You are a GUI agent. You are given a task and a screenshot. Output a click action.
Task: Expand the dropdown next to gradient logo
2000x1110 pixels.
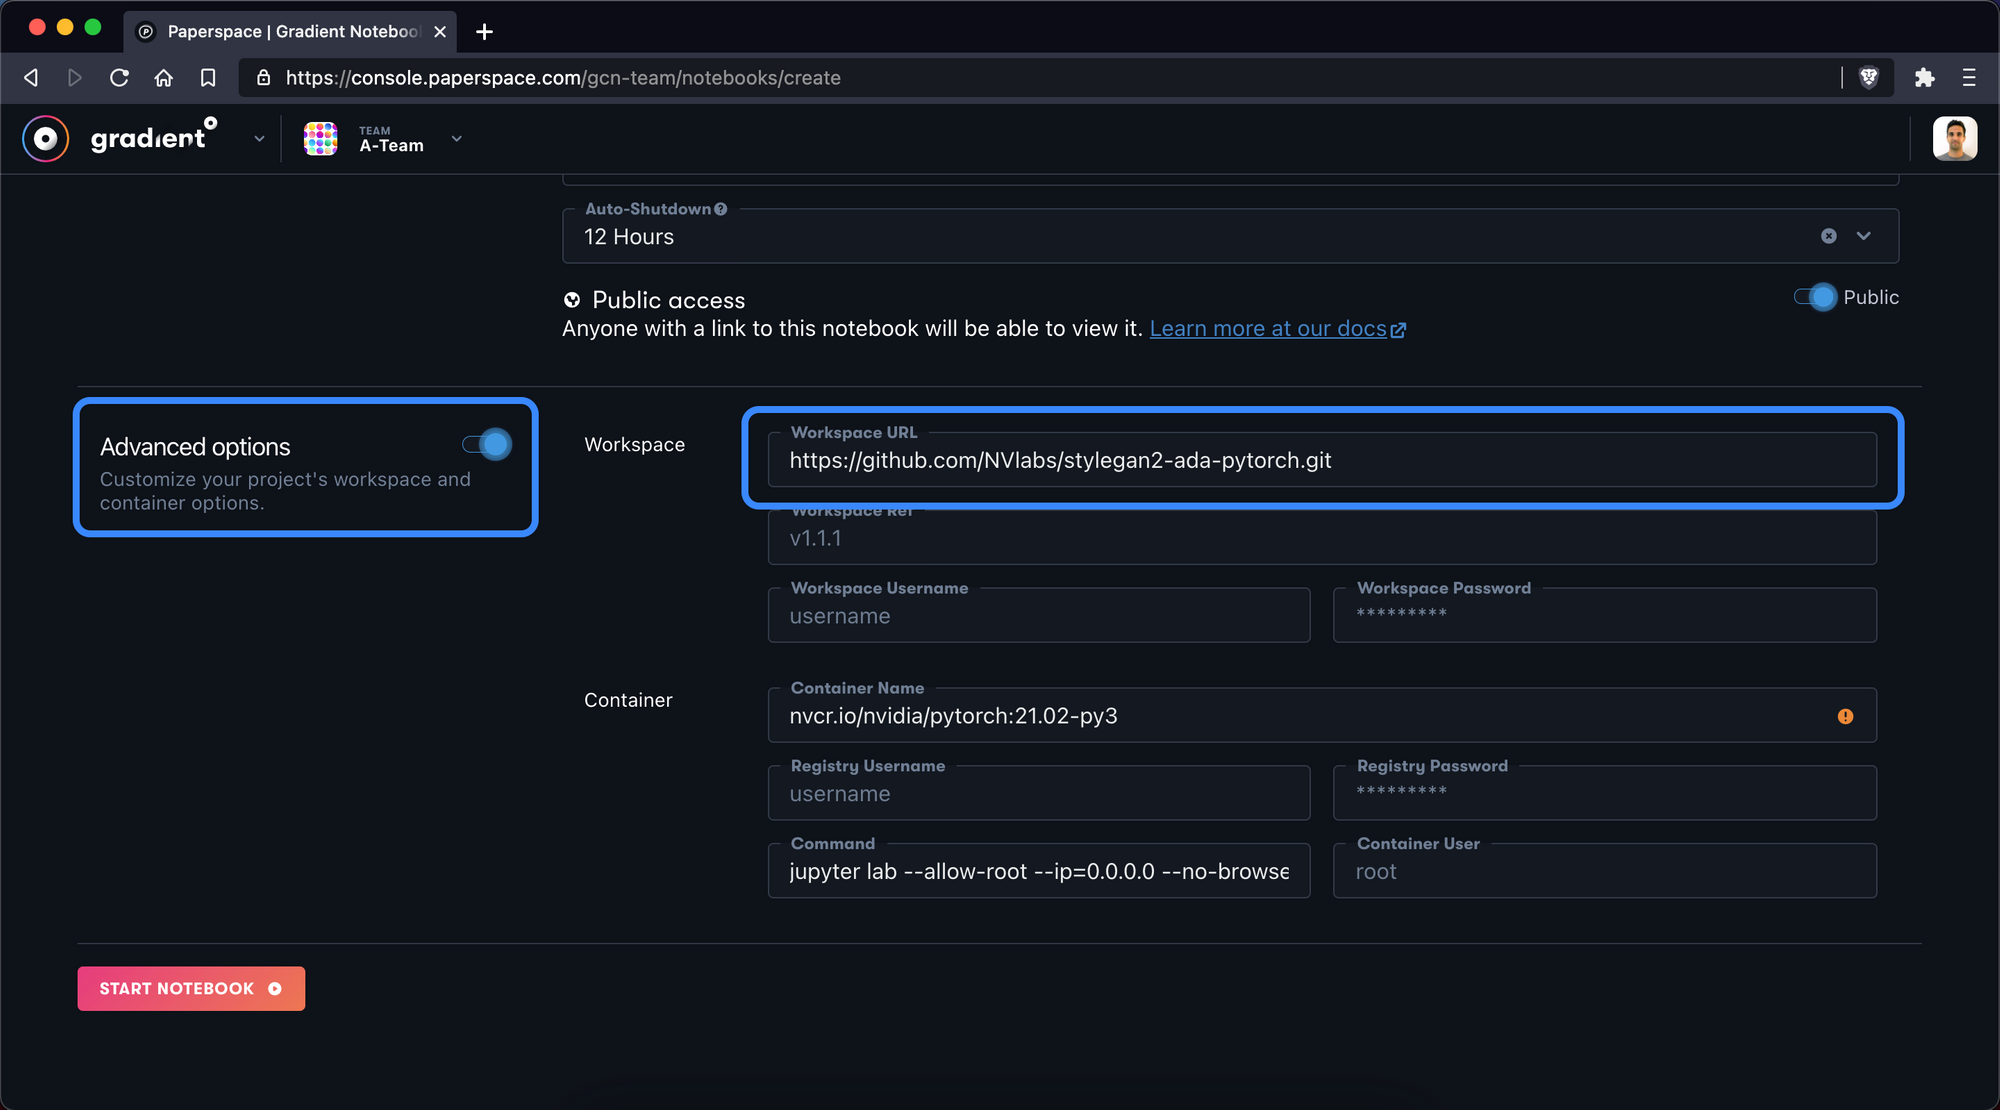[x=259, y=139]
